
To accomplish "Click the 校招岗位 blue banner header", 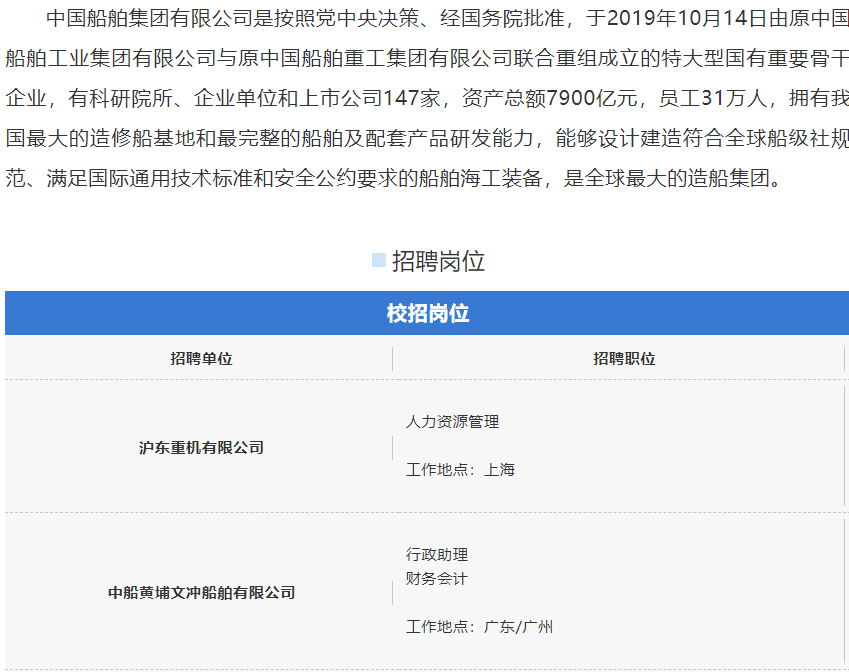I will click(x=427, y=313).
